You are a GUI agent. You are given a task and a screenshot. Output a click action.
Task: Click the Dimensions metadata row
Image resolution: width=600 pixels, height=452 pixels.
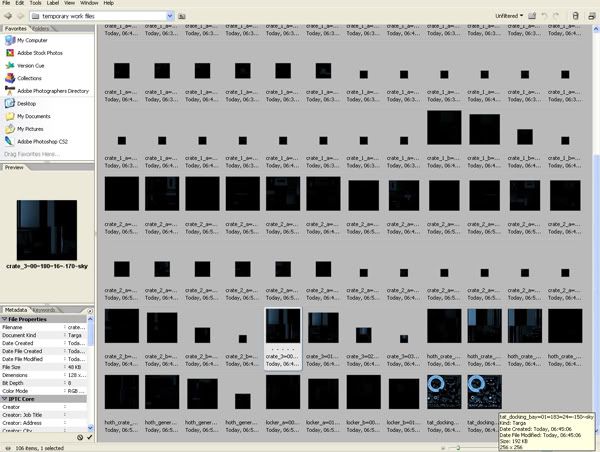point(44,375)
